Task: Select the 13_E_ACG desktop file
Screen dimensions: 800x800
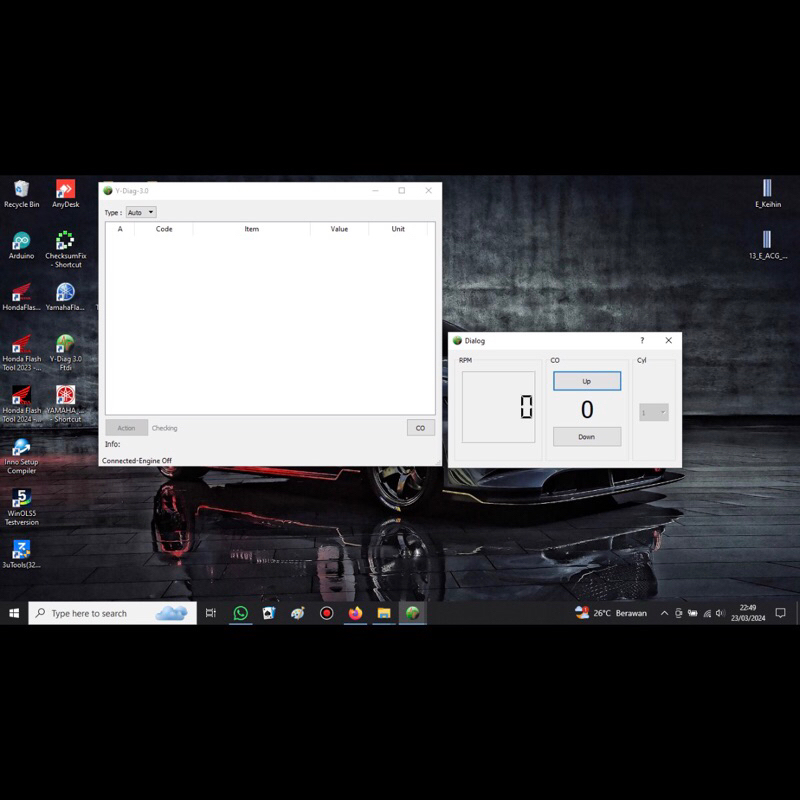Action: click(768, 245)
